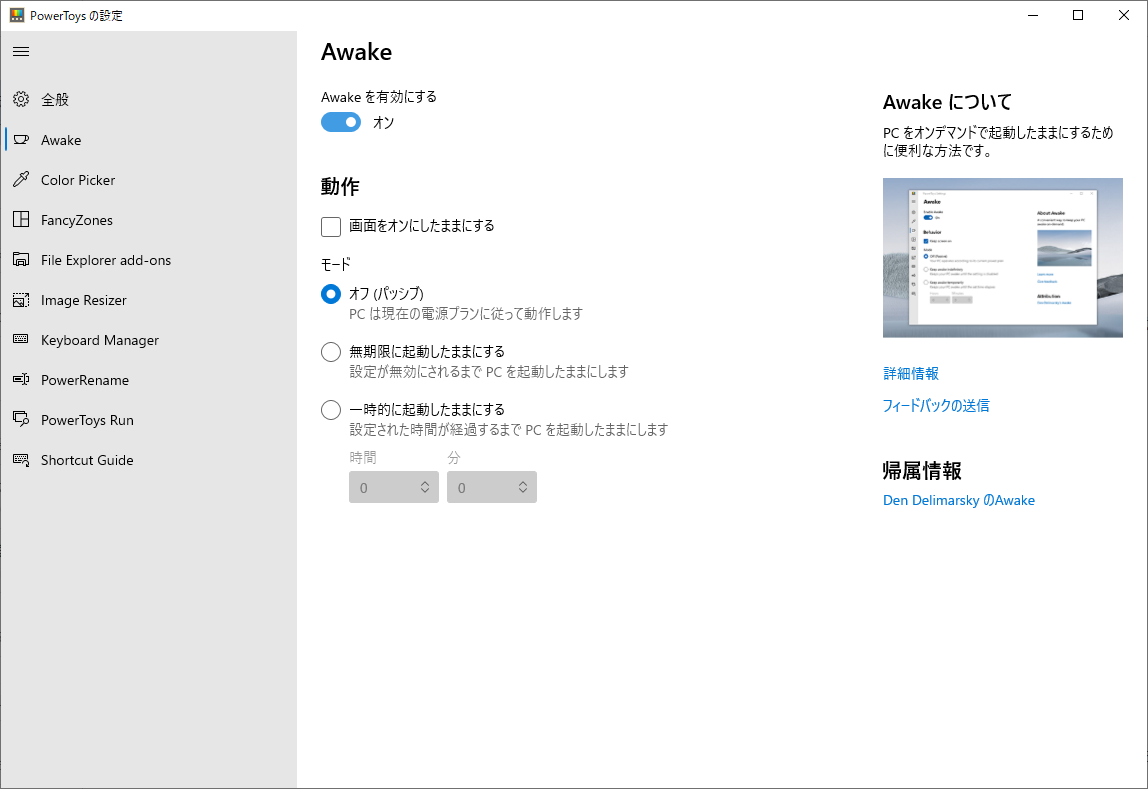Open FancyZones settings
This screenshot has height=789, width=1148.
[149, 220]
